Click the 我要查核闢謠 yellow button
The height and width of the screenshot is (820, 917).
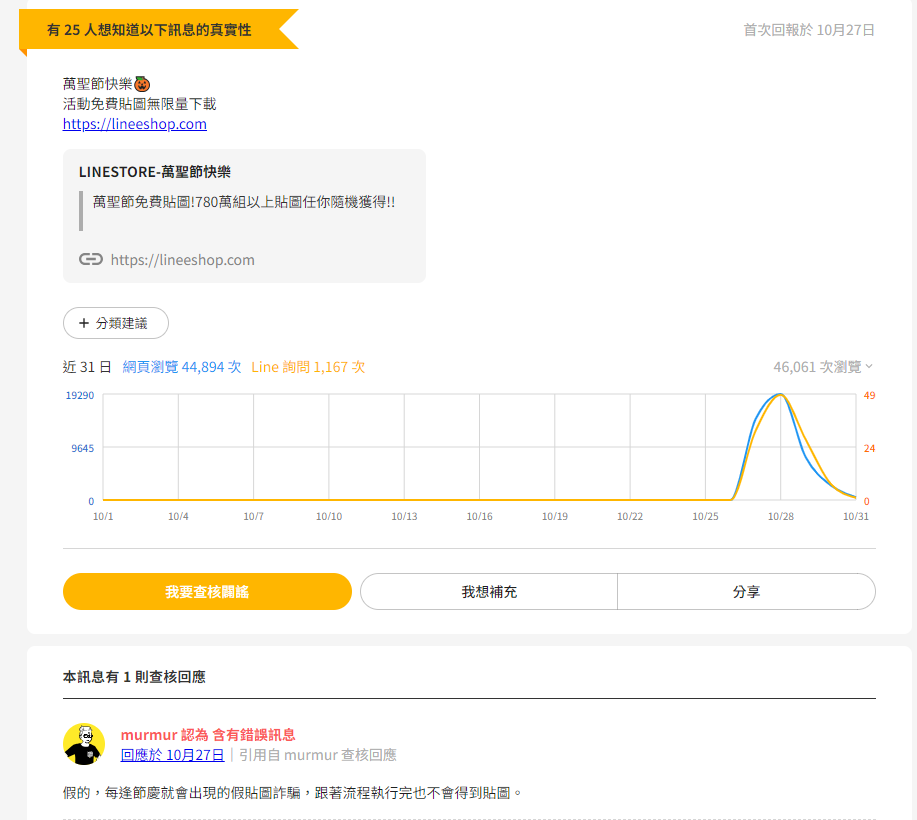[207, 591]
